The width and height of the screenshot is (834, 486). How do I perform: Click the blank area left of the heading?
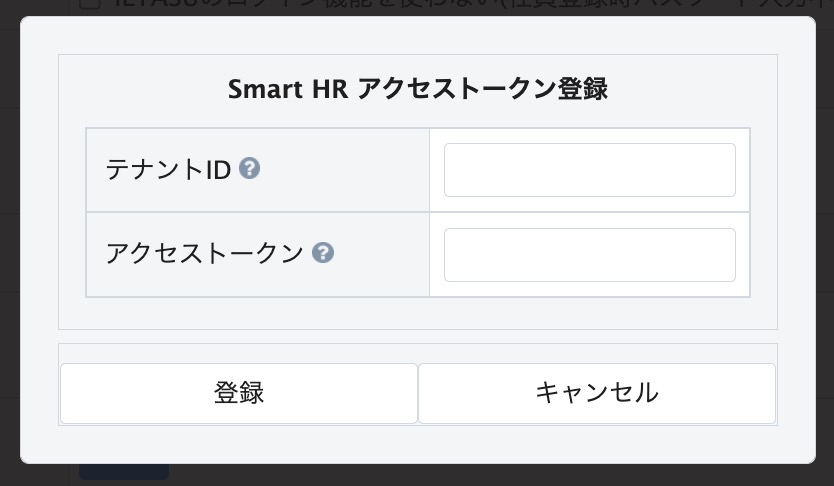(140, 89)
